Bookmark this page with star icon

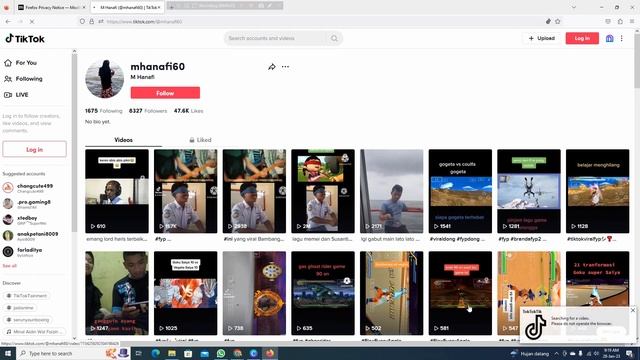click(558, 21)
